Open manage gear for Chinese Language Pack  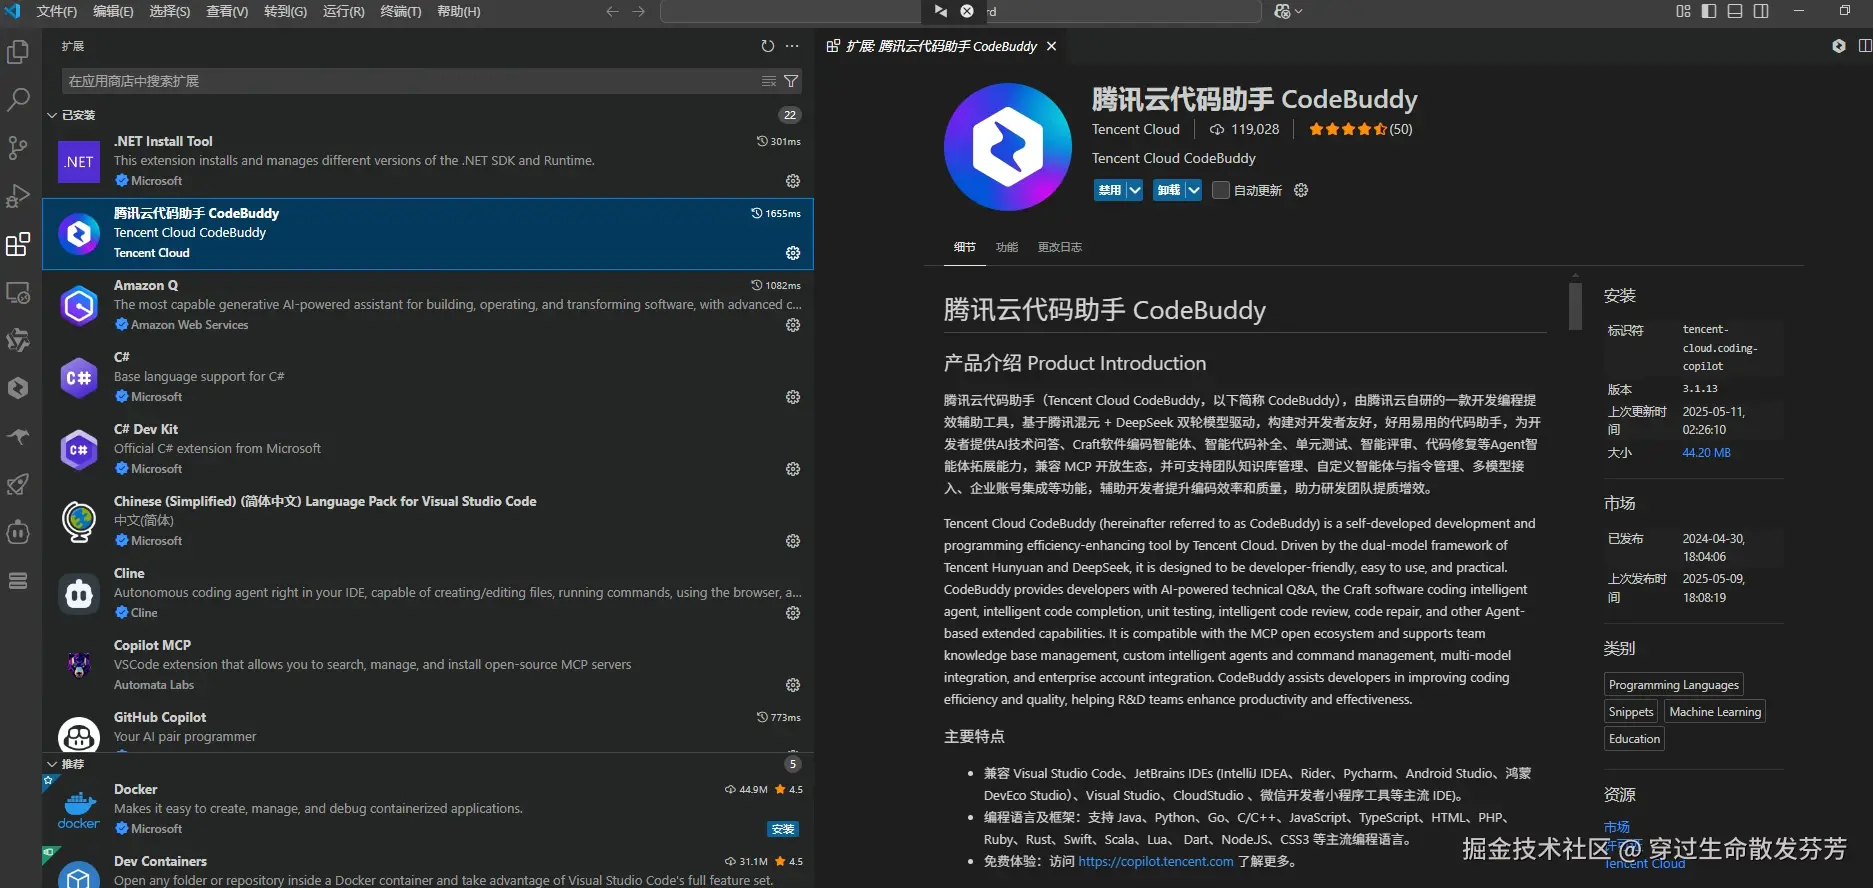coord(793,541)
